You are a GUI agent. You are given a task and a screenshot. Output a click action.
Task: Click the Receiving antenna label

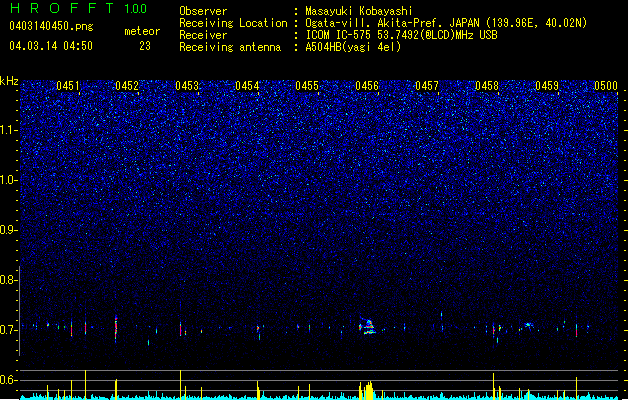(x=230, y=47)
